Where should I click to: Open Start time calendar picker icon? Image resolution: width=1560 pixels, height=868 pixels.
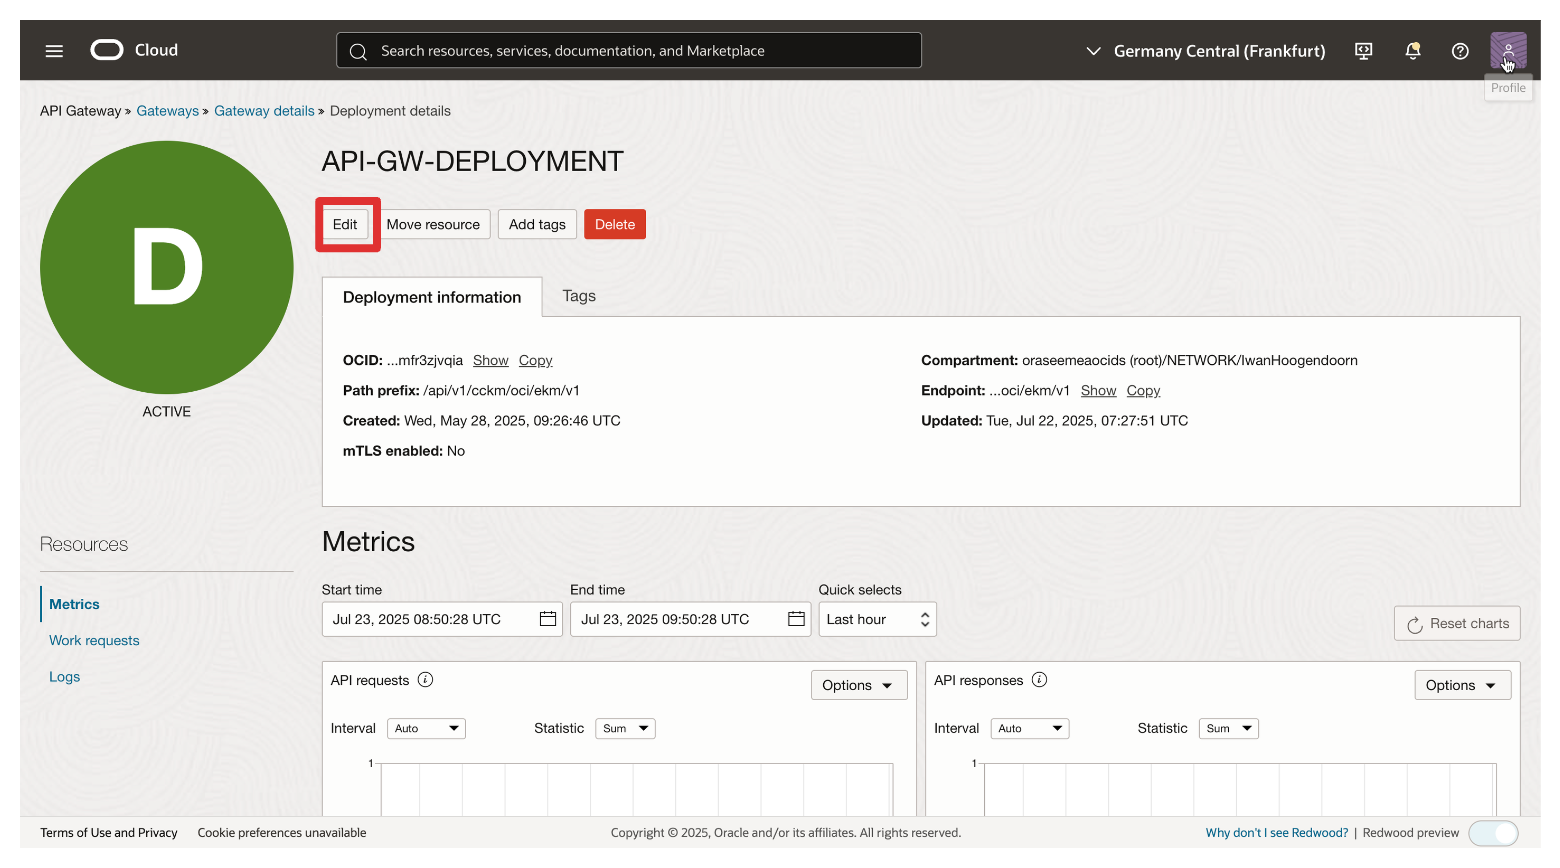point(548,619)
